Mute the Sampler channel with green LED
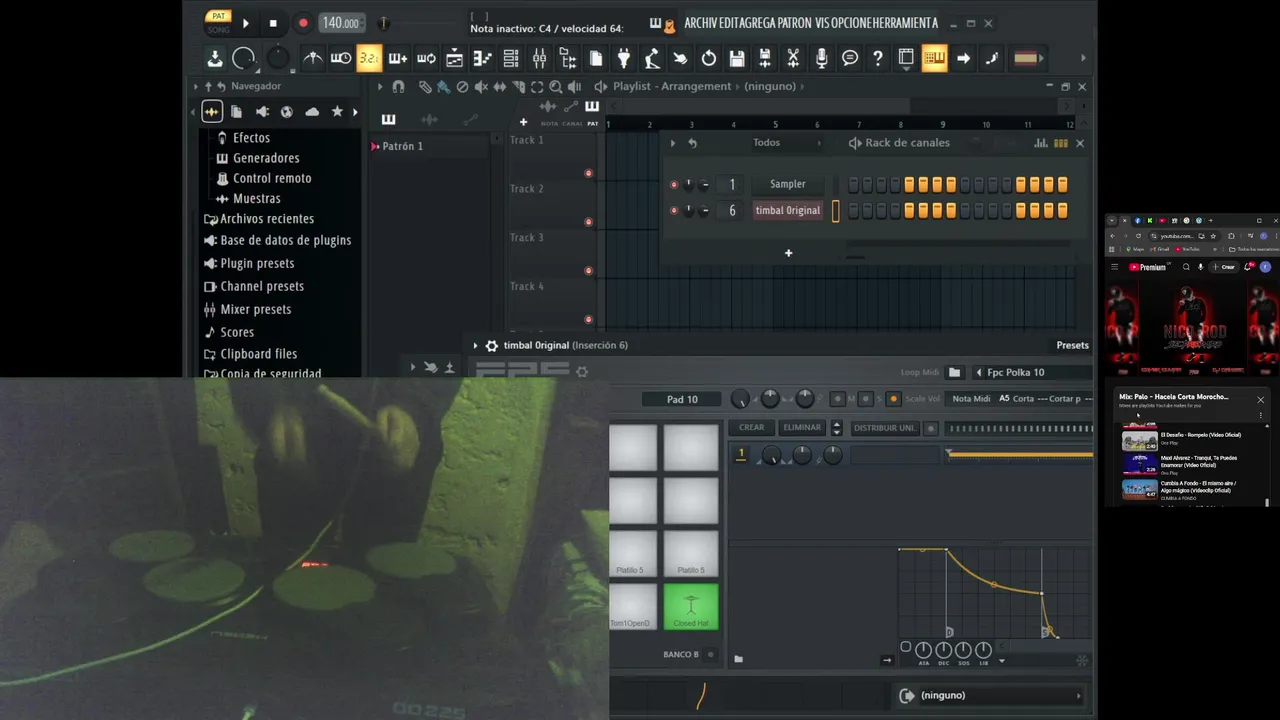 point(674,184)
